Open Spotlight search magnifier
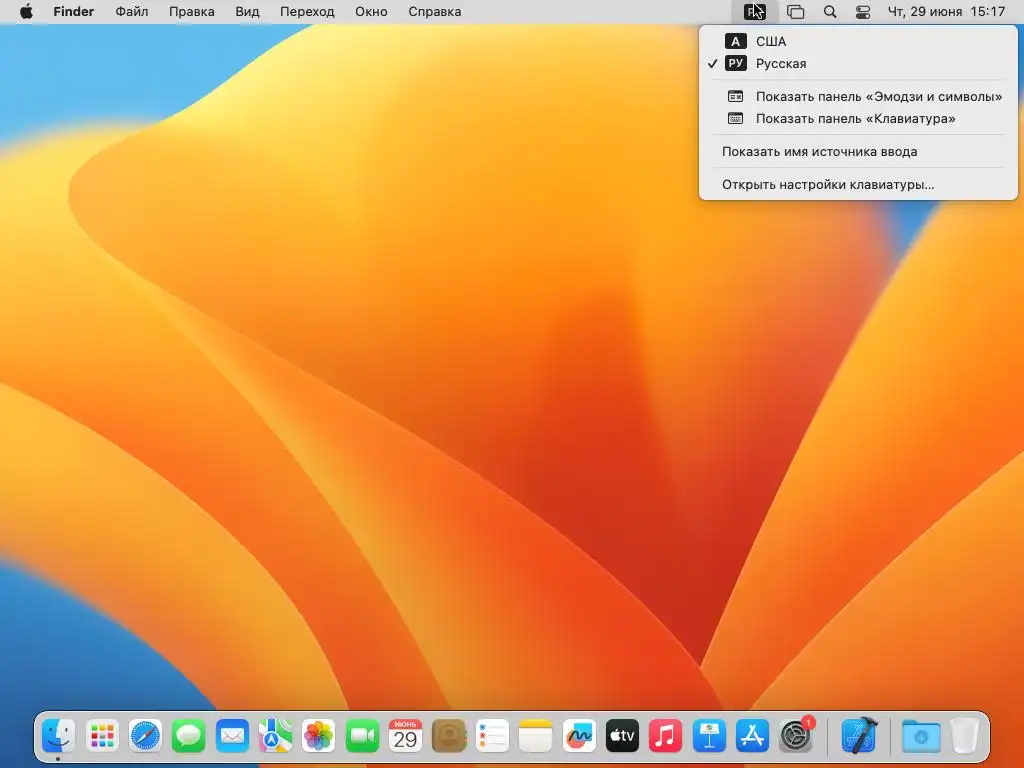Image resolution: width=1024 pixels, height=768 pixels. click(829, 12)
